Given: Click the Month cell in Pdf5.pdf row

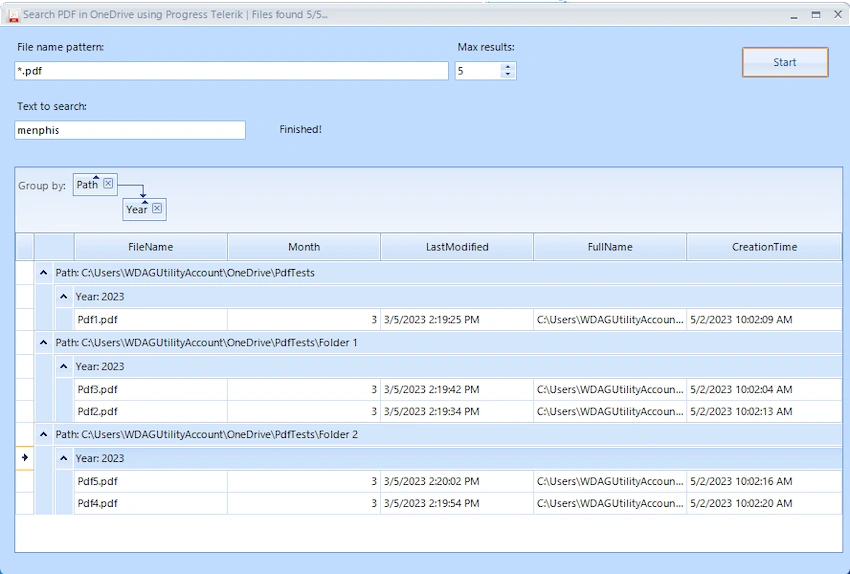Looking at the screenshot, I should pyautogui.click(x=304, y=481).
